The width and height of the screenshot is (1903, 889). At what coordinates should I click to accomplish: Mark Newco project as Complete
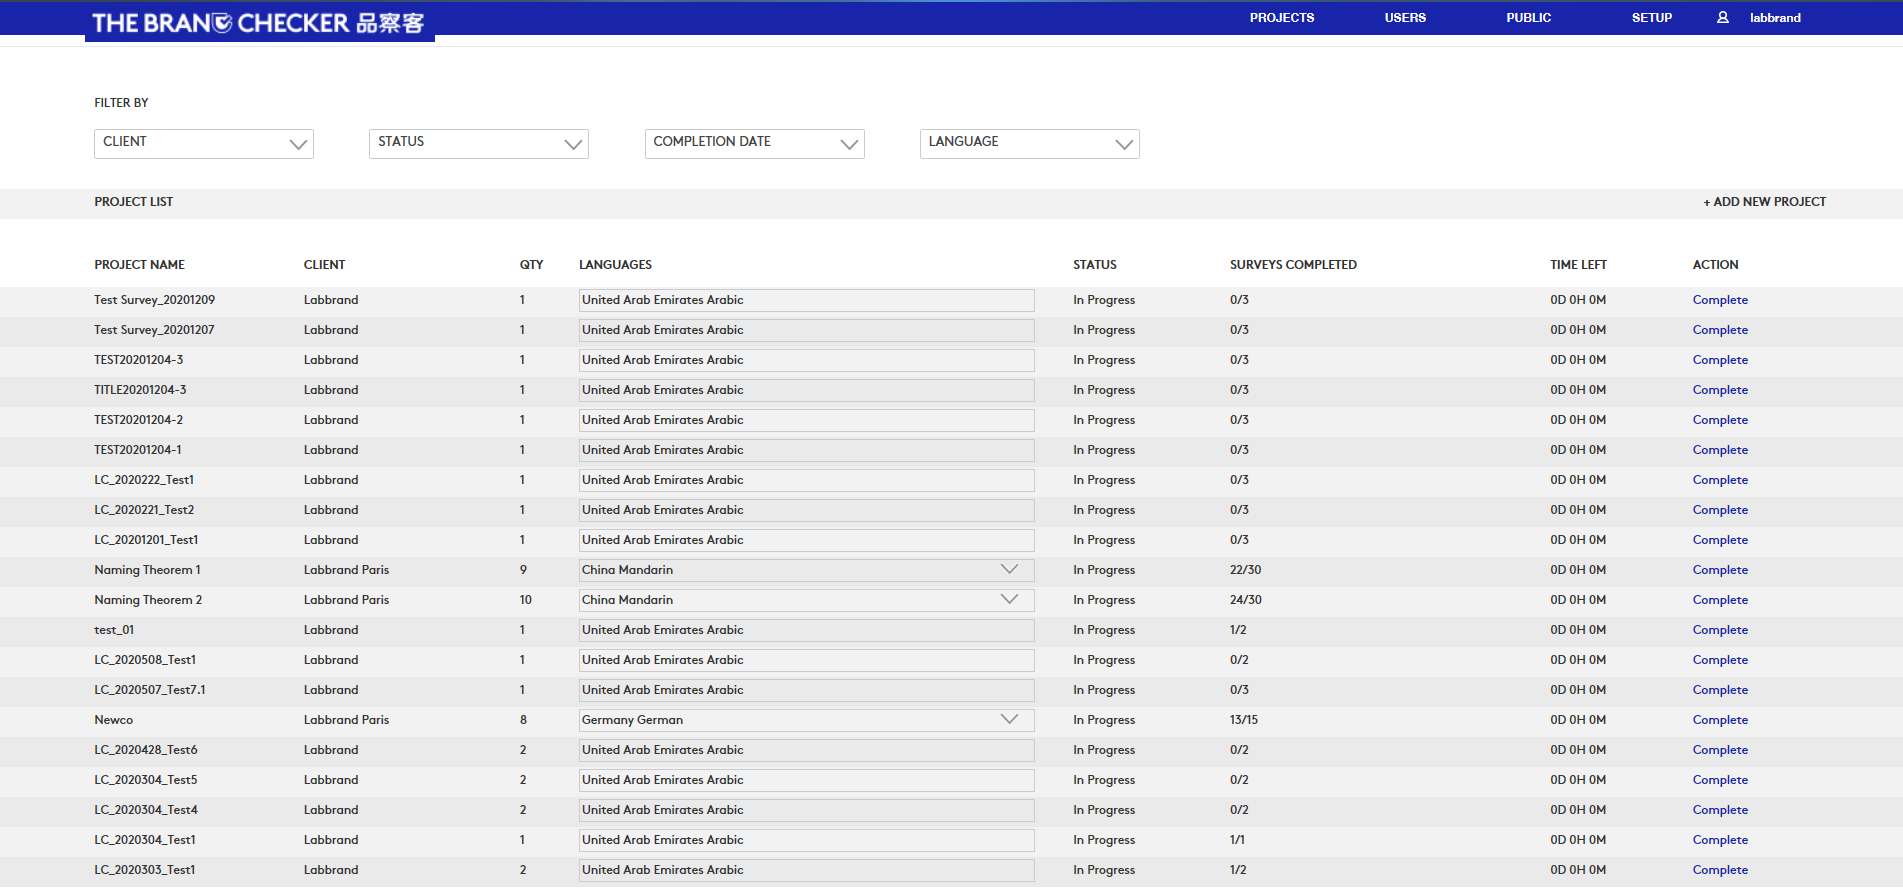pyautogui.click(x=1720, y=720)
